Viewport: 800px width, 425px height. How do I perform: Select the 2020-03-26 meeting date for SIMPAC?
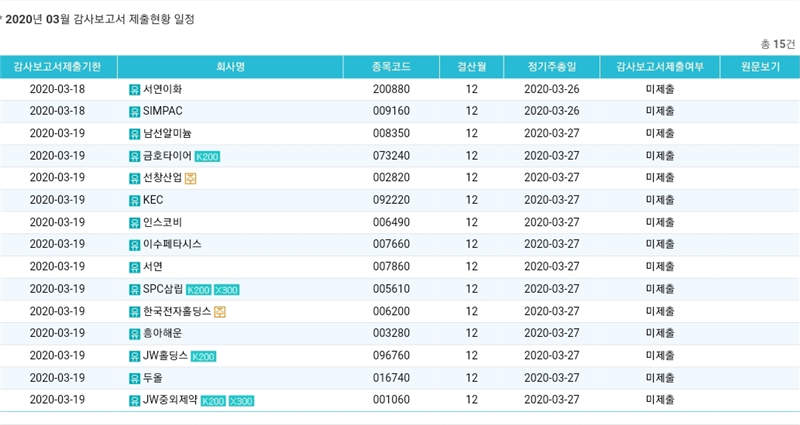(x=552, y=111)
